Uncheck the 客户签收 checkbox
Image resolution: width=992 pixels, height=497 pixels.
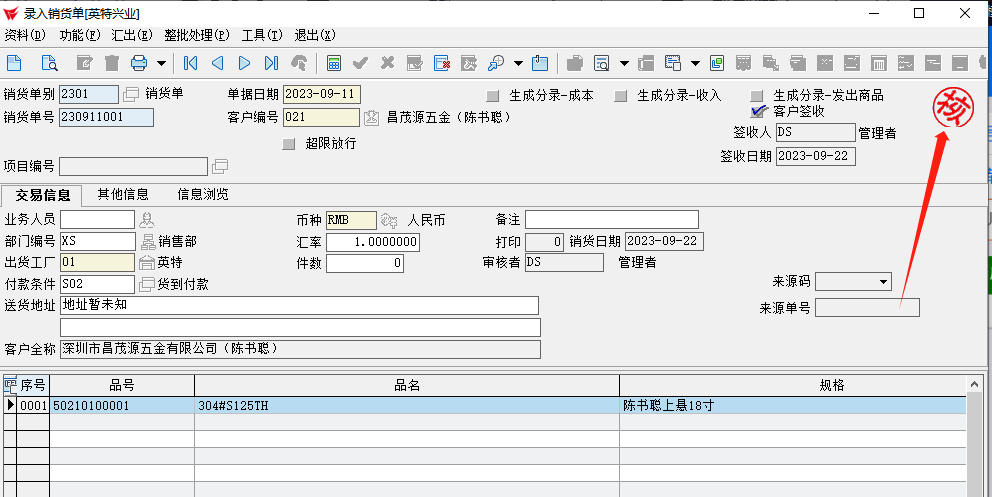(x=758, y=111)
